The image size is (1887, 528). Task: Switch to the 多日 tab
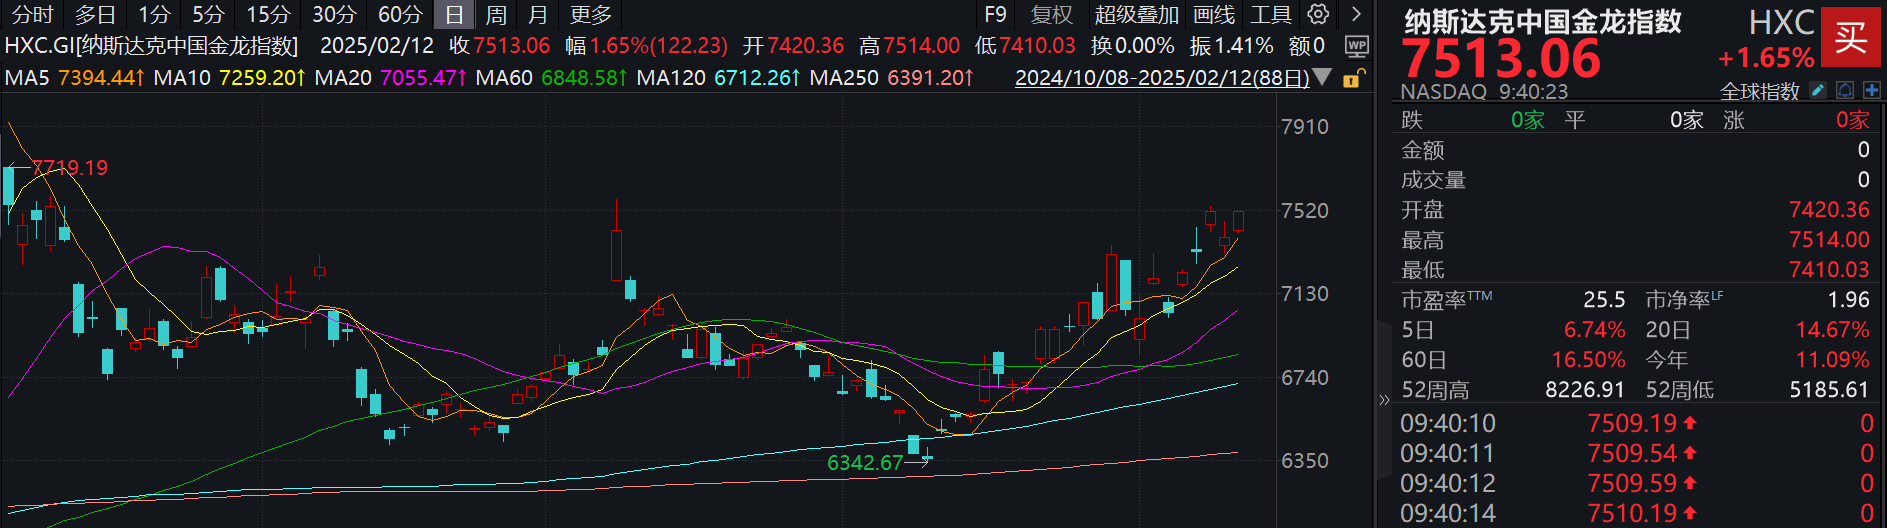(95, 15)
